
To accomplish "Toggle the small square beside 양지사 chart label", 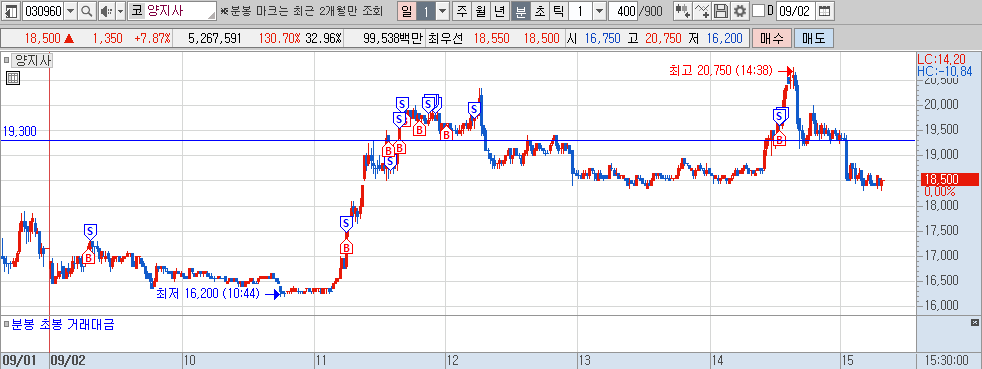I will [x=6, y=61].
